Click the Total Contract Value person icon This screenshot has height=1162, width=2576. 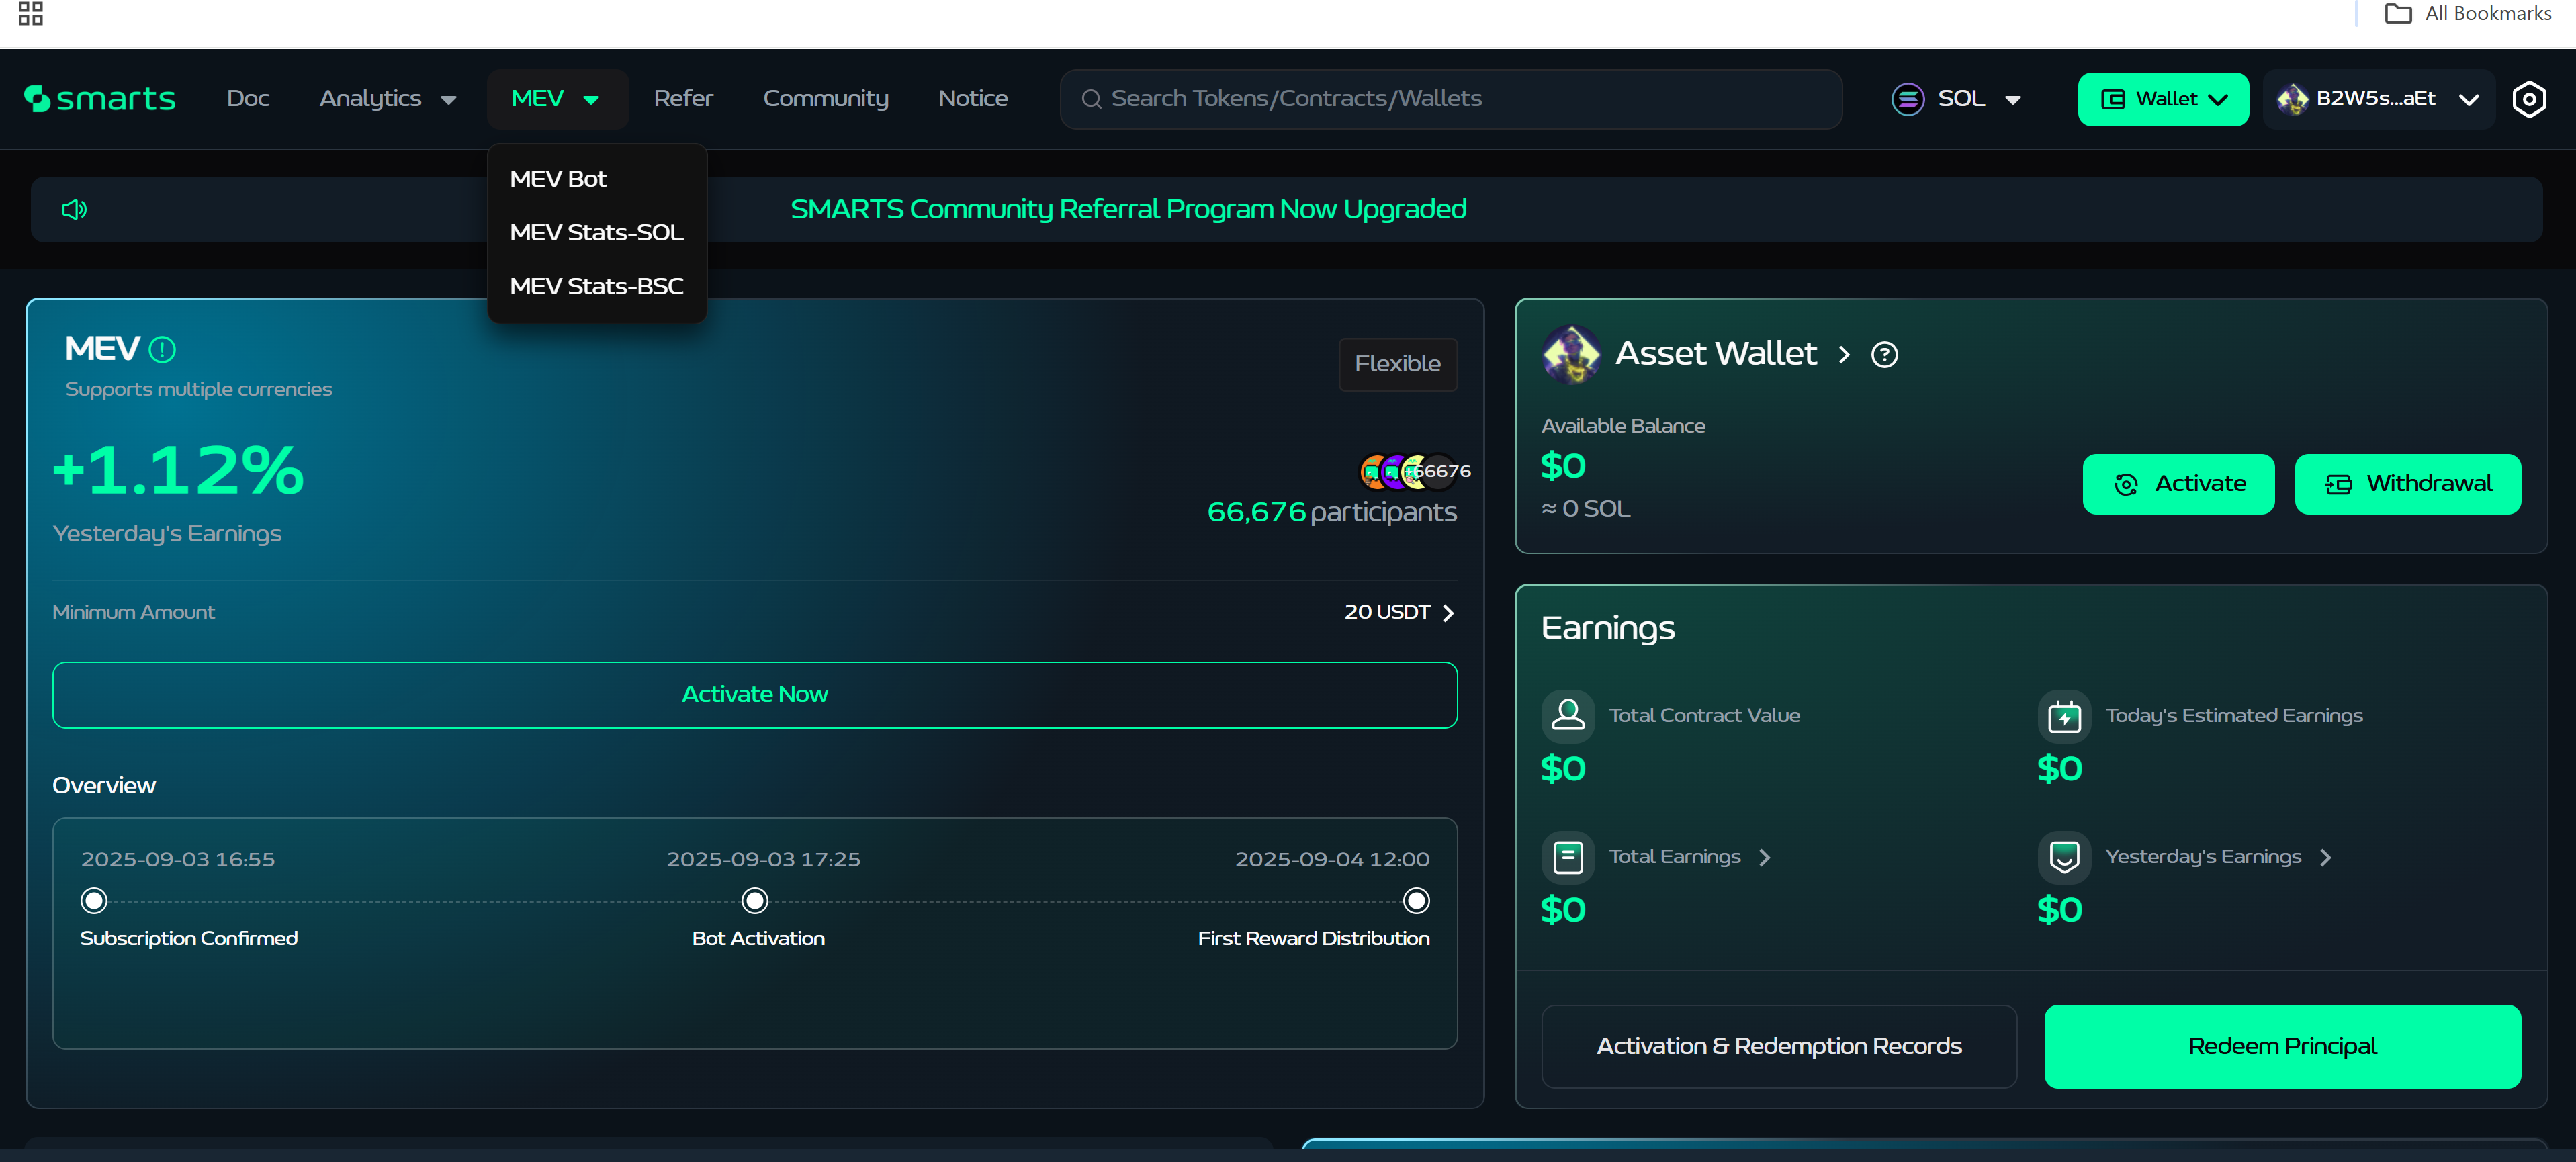1567,715
